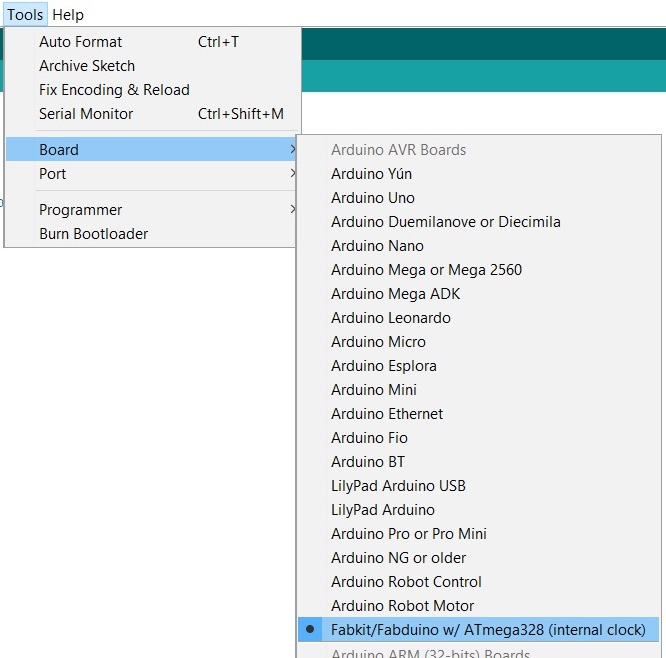
Task: Choose Archive Sketch menu entry
Action: tap(87, 66)
